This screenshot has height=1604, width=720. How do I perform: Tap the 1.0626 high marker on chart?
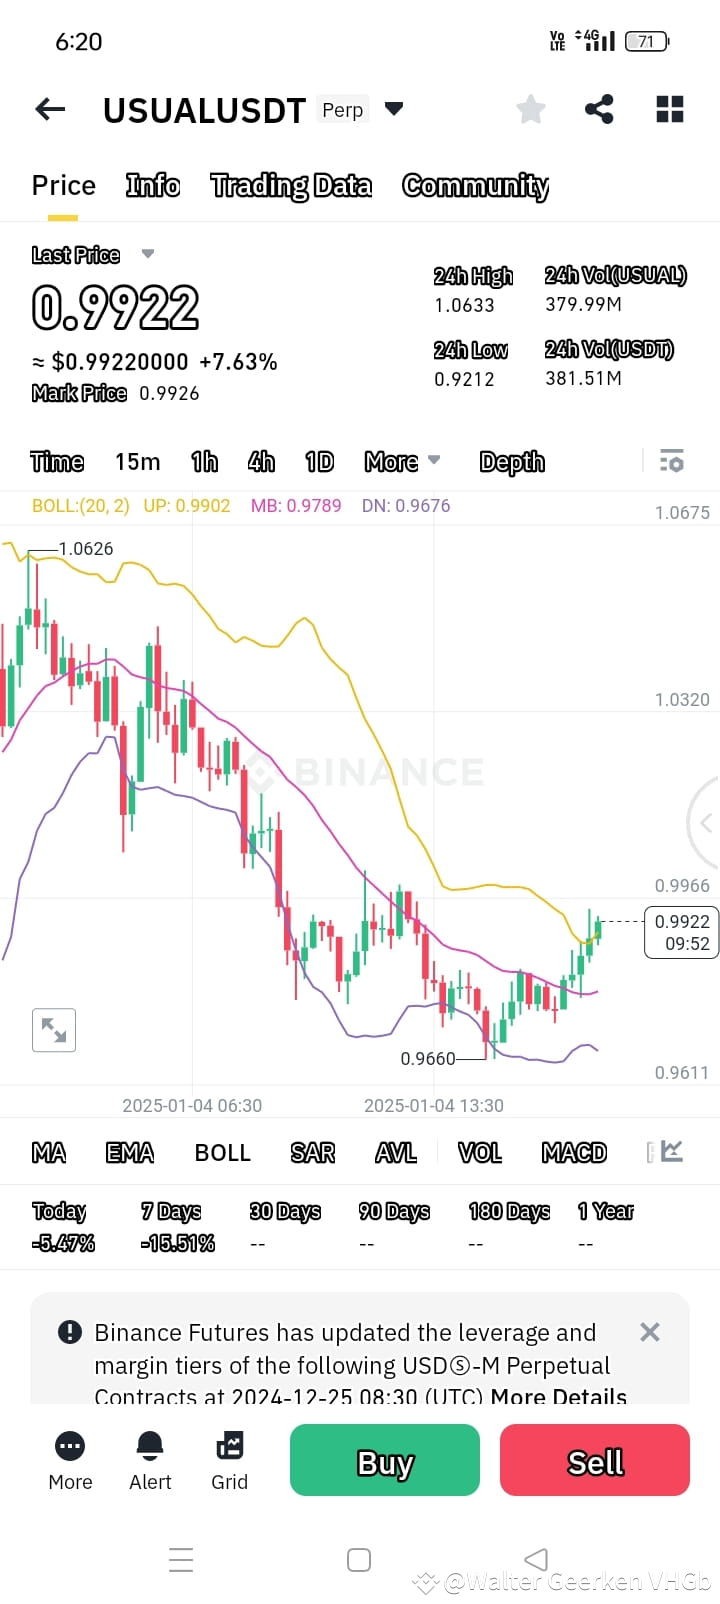tap(86, 549)
